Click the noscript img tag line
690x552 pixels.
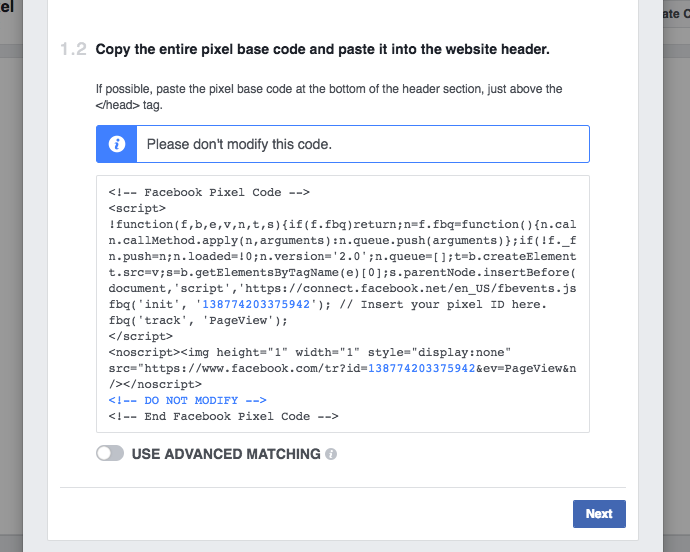coord(310,353)
